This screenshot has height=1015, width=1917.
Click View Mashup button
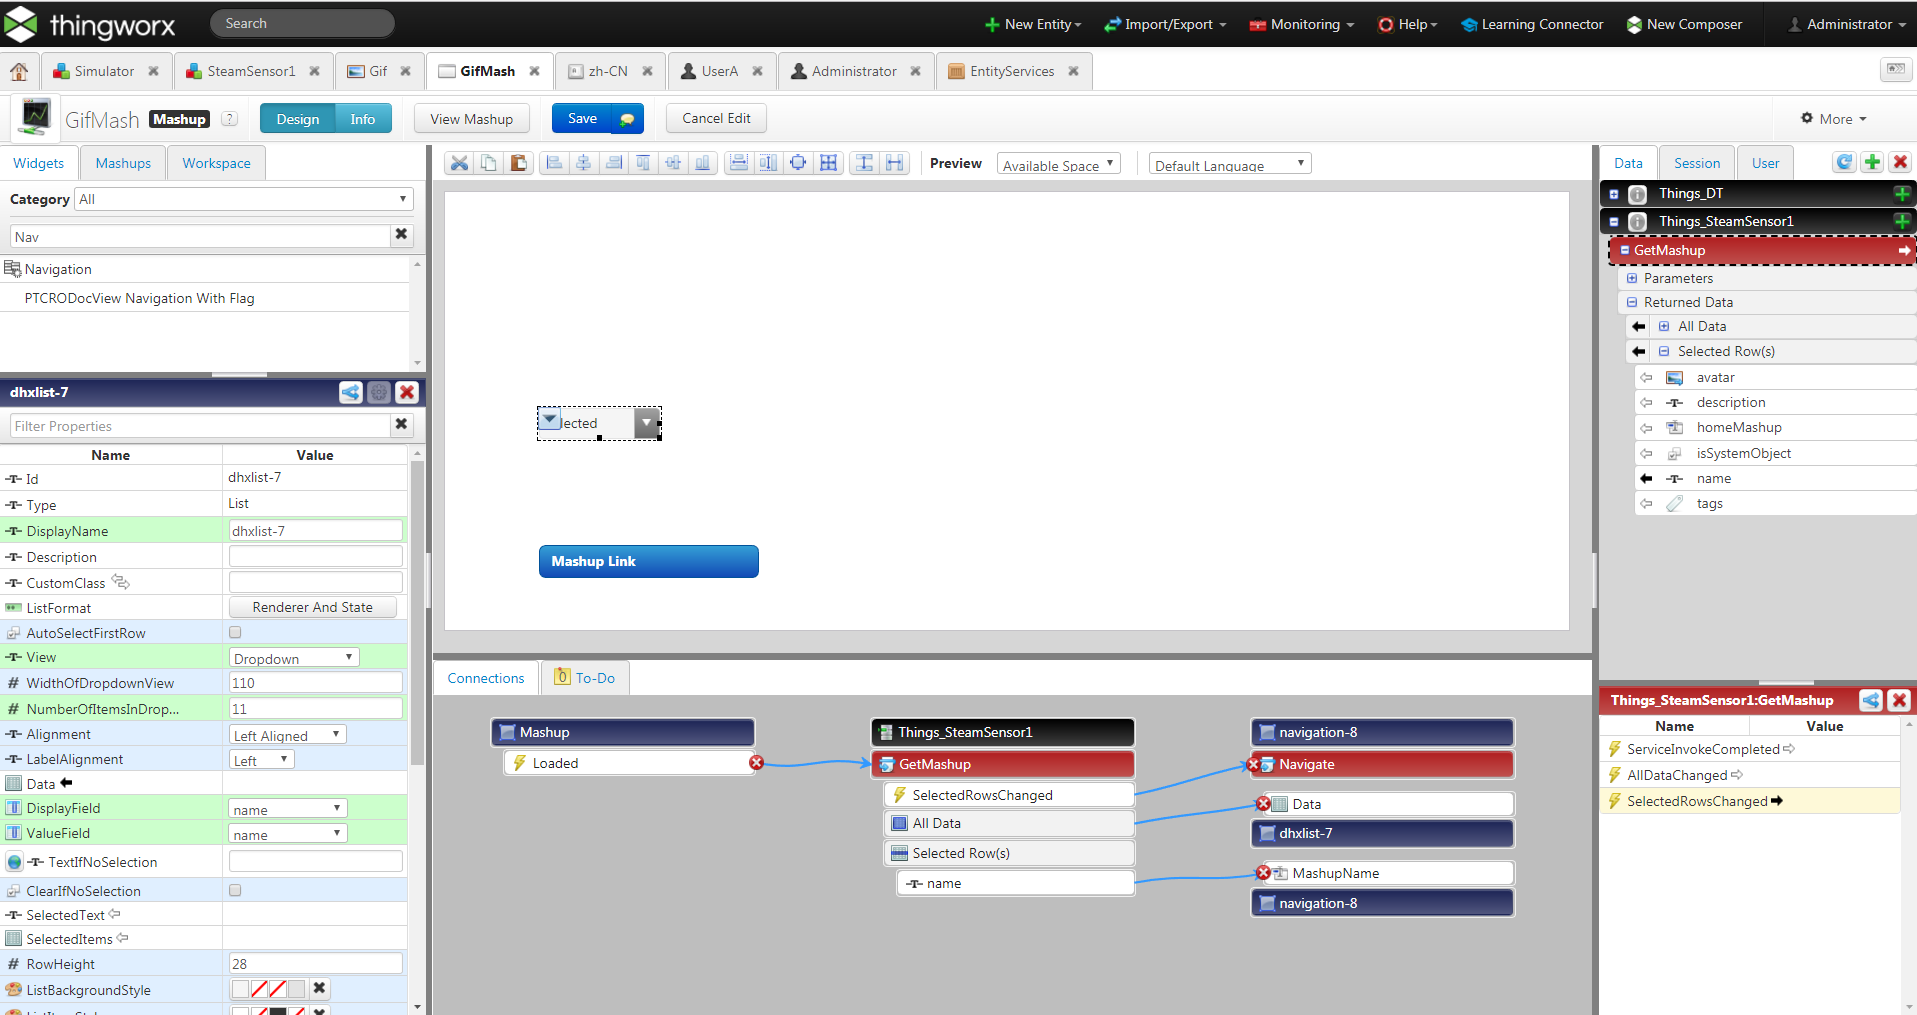pos(471,119)
